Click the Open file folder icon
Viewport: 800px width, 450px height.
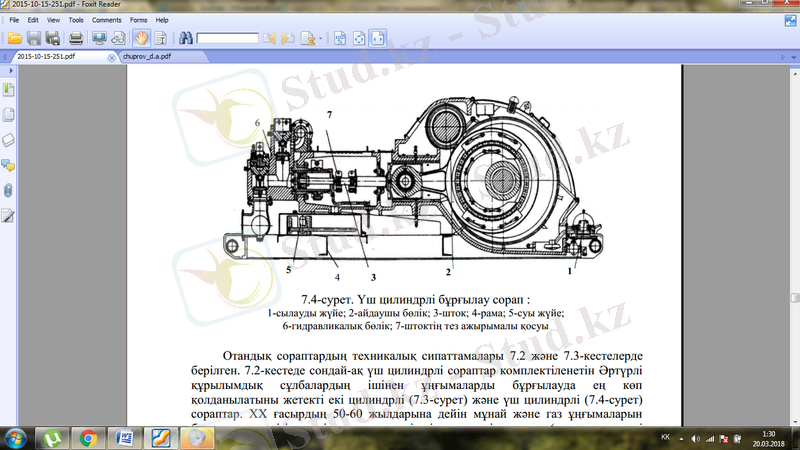pyautogui.click(x=15, y=39)
